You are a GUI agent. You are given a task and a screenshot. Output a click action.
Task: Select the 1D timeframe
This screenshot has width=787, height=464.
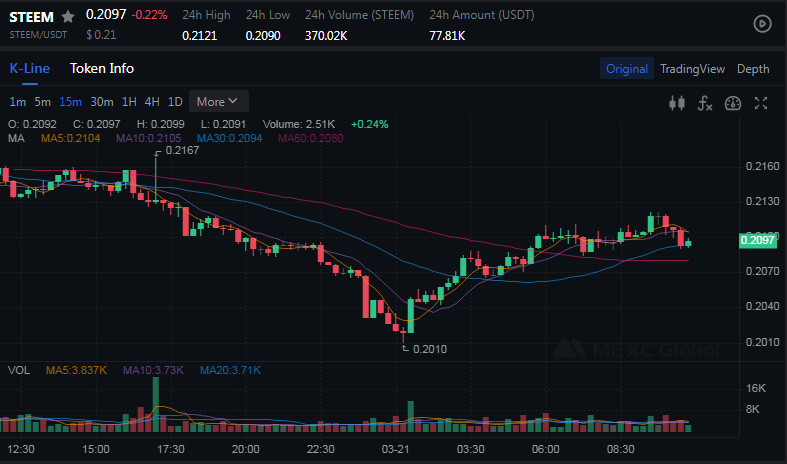pos(175,101)
